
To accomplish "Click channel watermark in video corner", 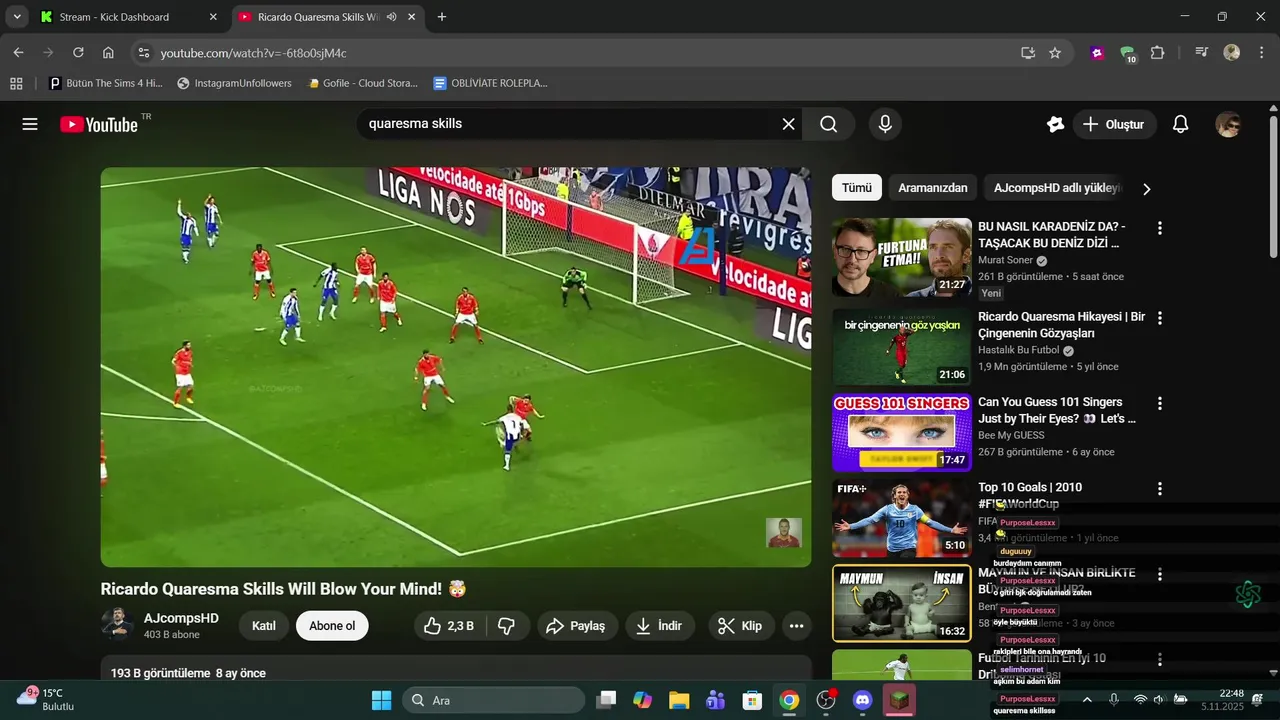I will (784, 533).
